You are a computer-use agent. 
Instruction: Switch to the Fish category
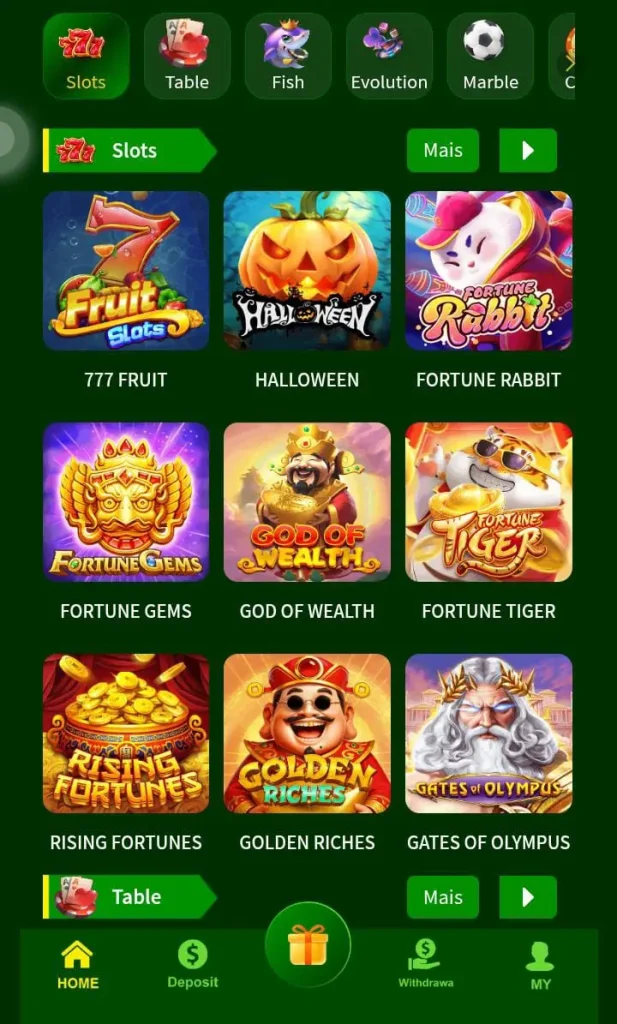click(x=288, y=56)
